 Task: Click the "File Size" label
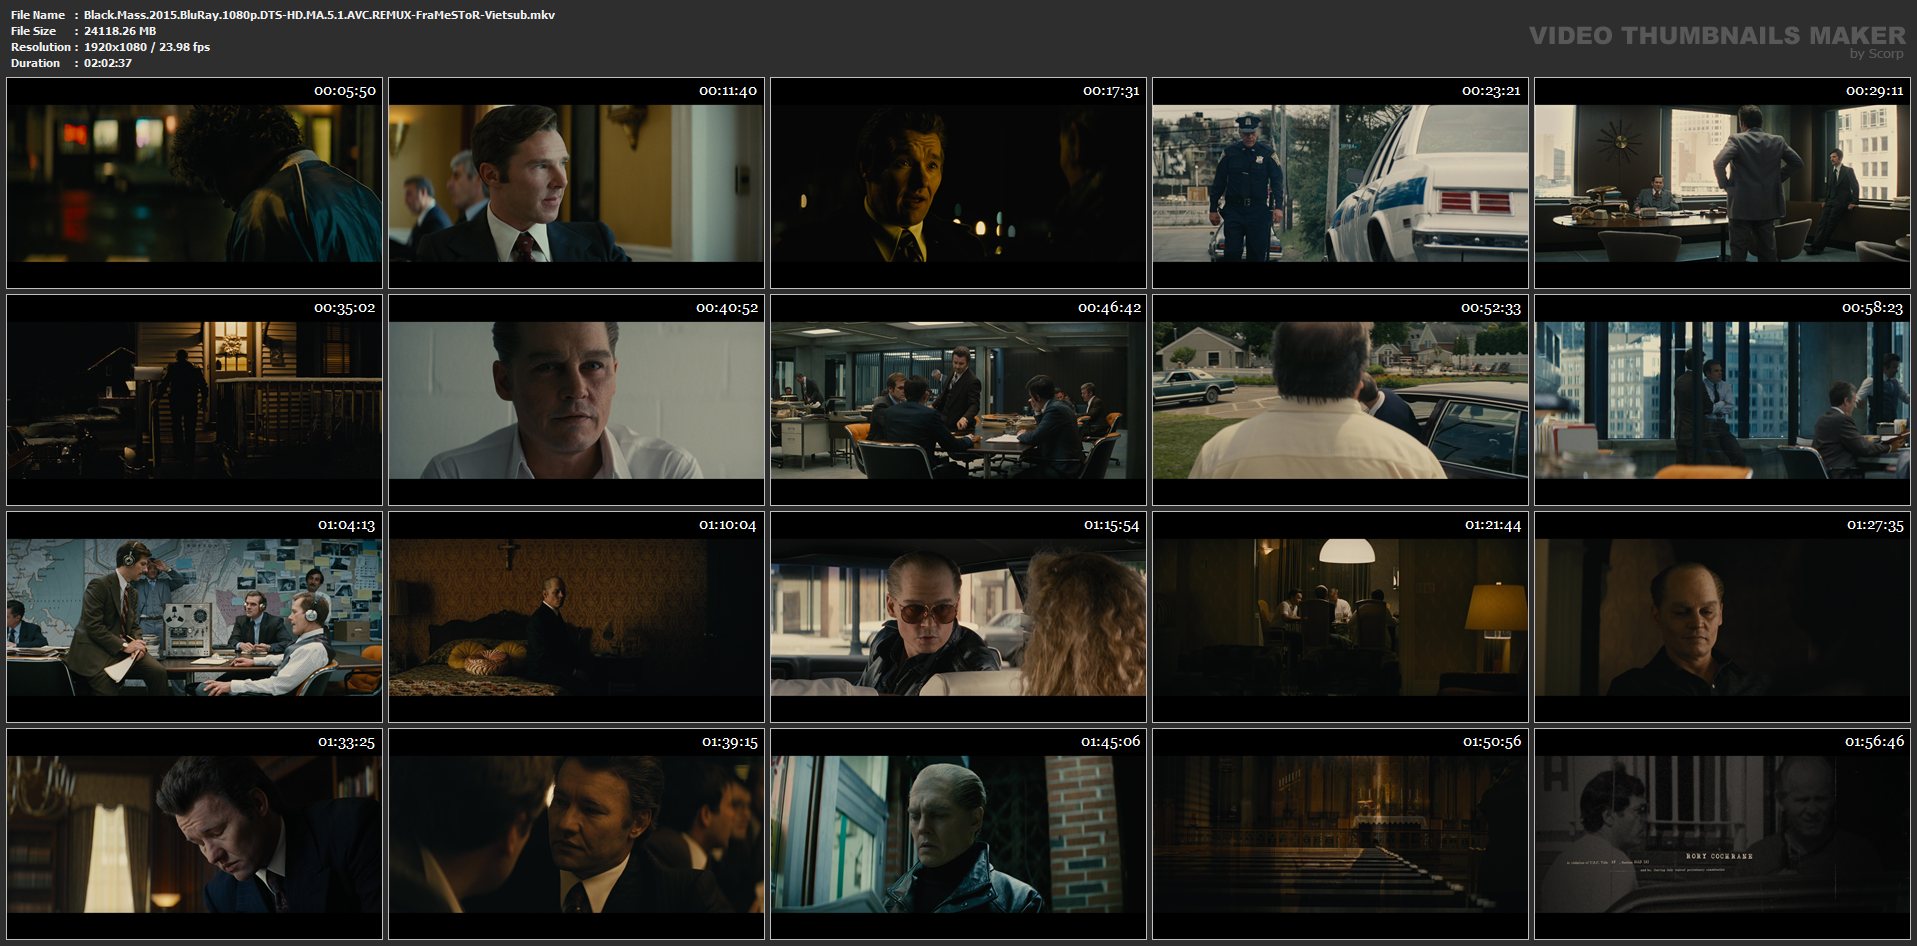(x=34, y=31)
